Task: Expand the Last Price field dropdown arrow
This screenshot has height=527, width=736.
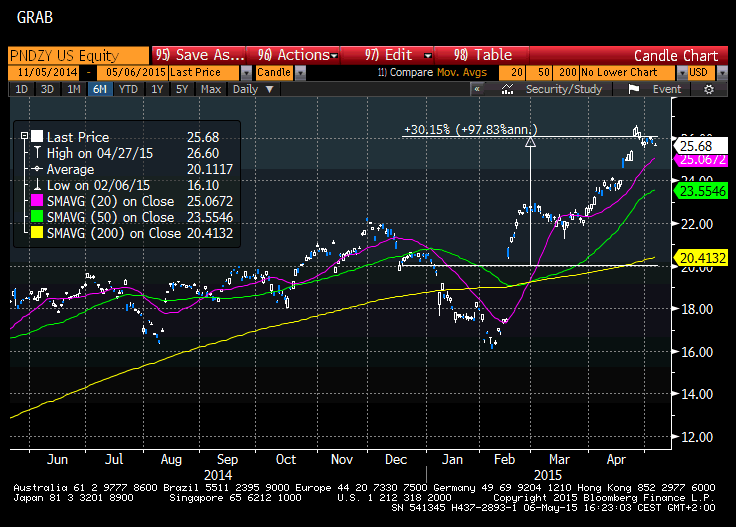Action: coord(246,73)
